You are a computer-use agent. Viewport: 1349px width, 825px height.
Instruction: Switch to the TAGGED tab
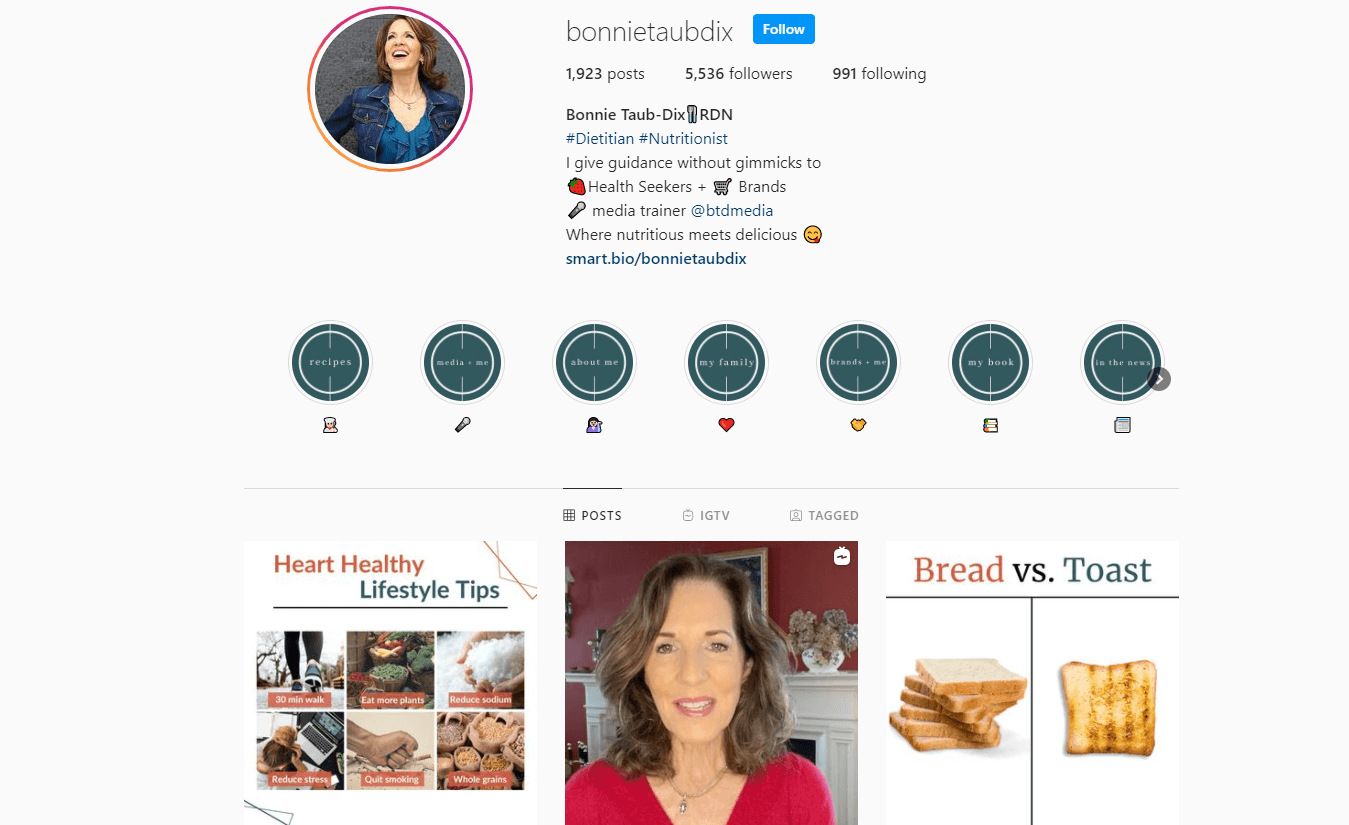point(824,516)
